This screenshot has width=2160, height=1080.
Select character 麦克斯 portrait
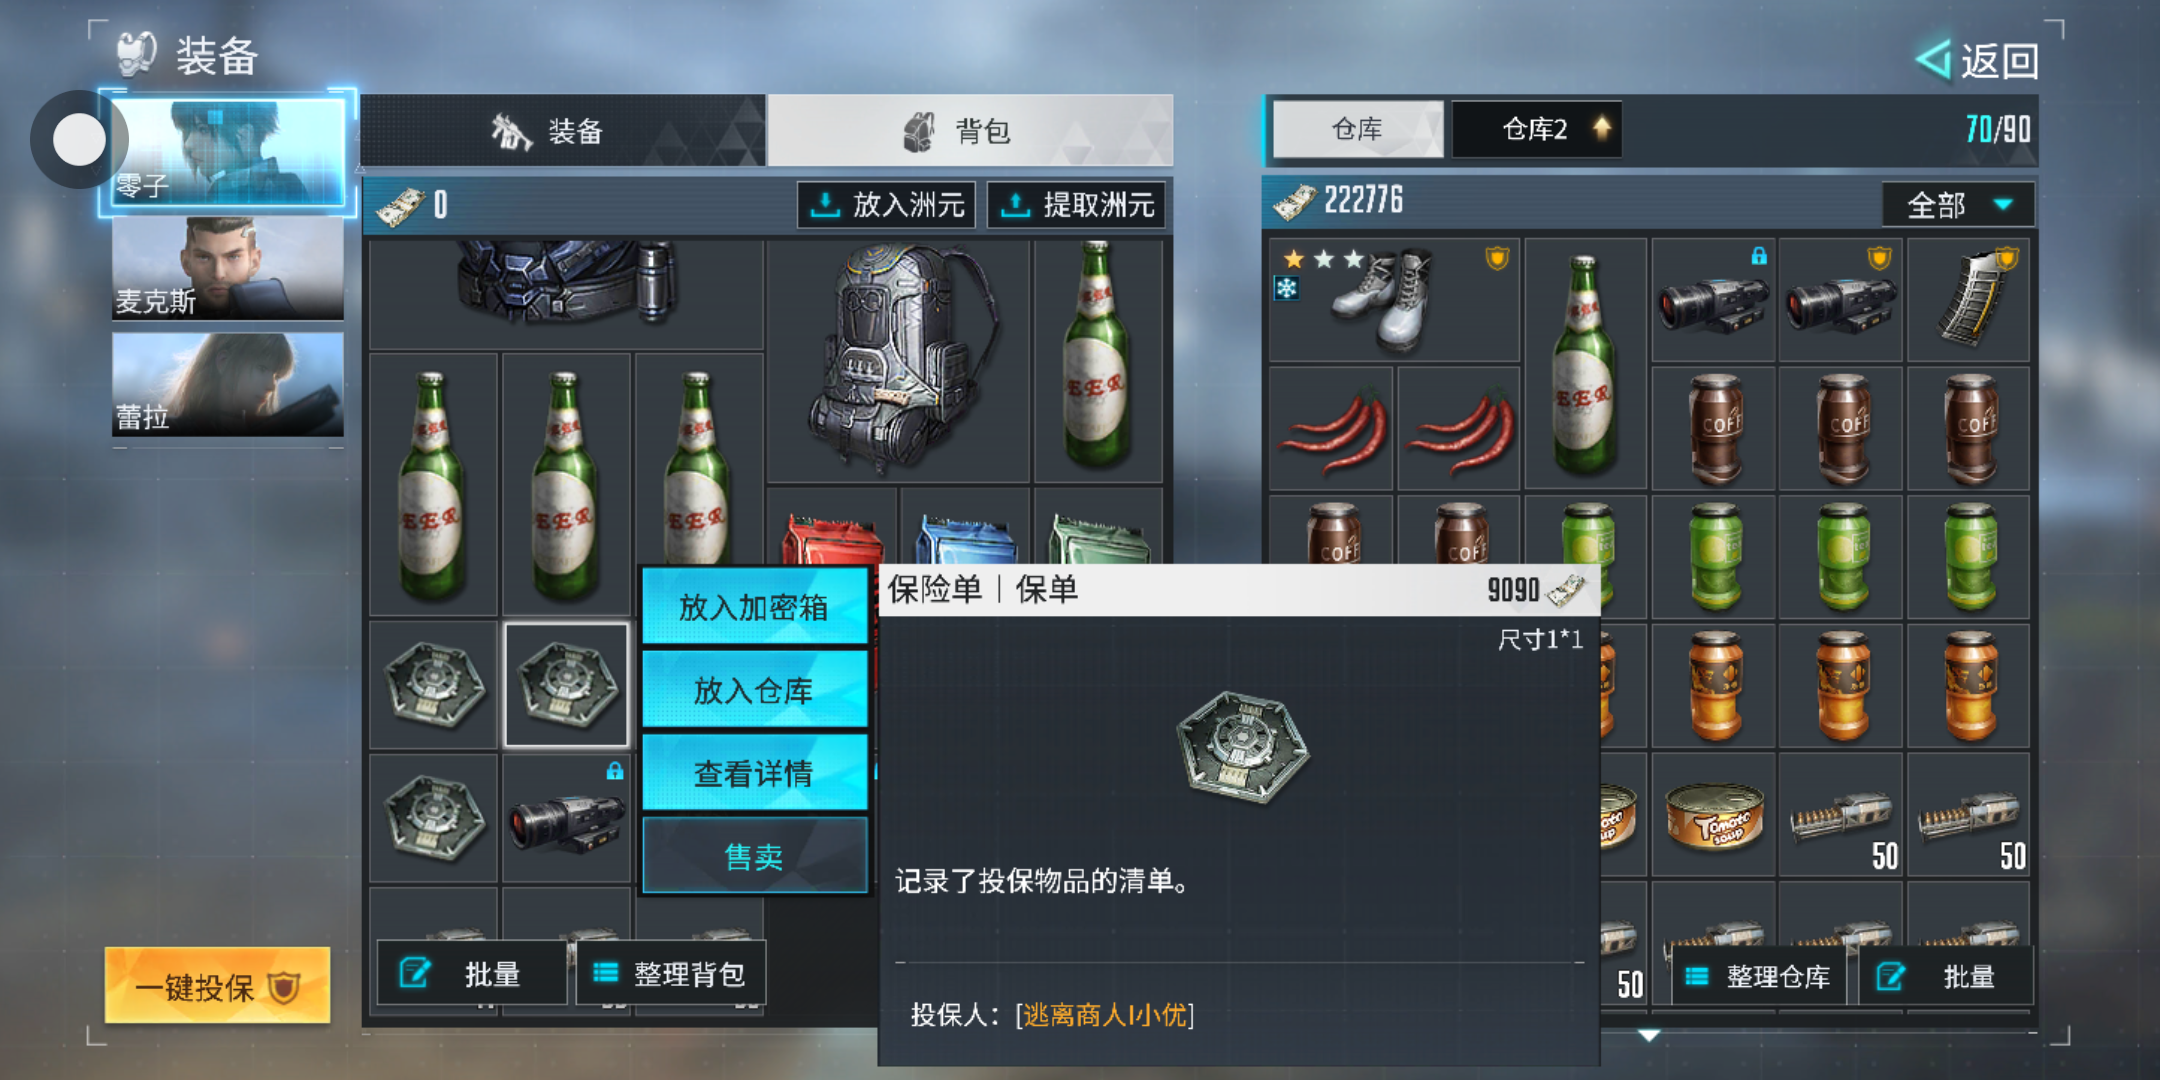pos(228,268)
